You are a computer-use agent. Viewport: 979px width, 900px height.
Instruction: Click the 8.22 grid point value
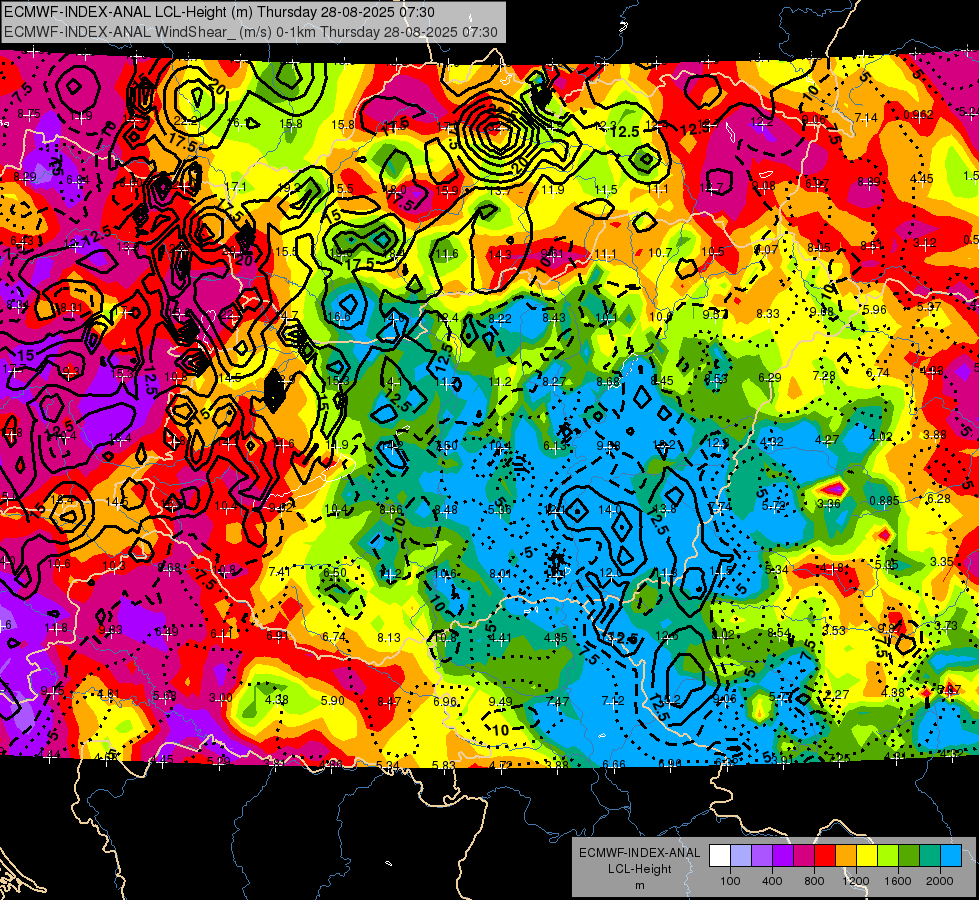click(x=499, y=319)
